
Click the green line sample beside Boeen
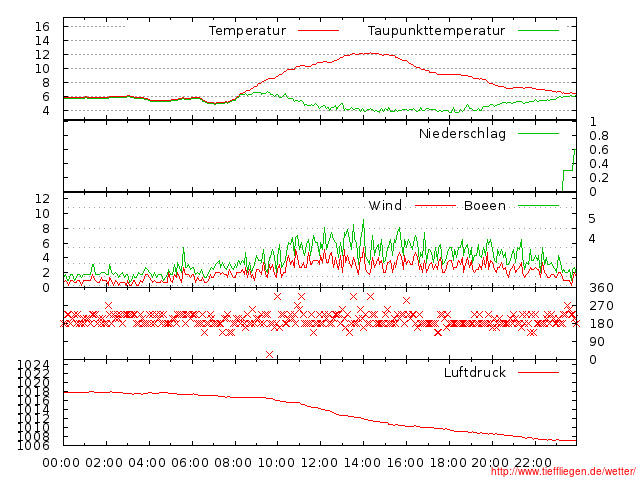[x=538, y=206]
